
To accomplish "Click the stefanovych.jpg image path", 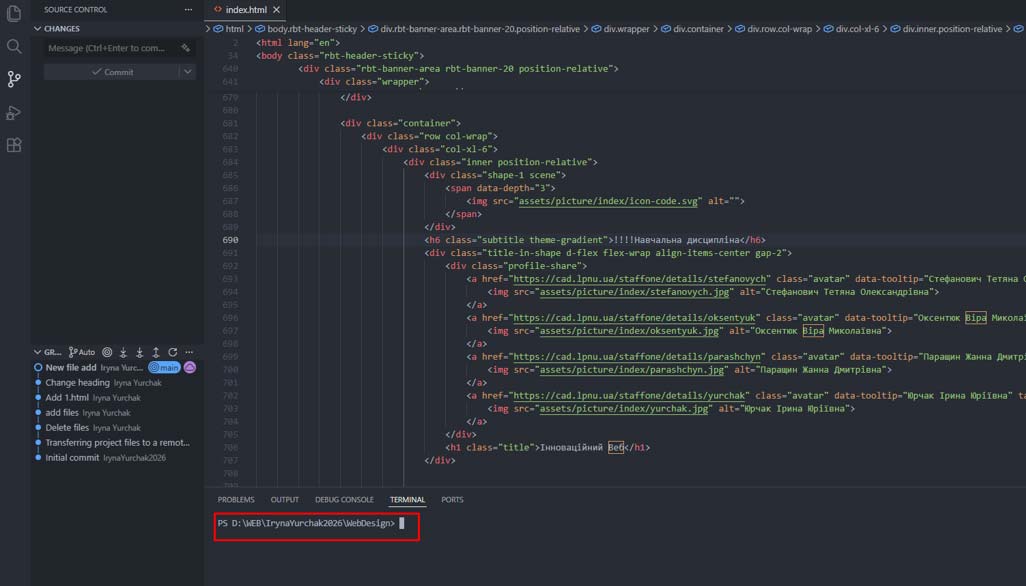I will click(x=635, y=292).
